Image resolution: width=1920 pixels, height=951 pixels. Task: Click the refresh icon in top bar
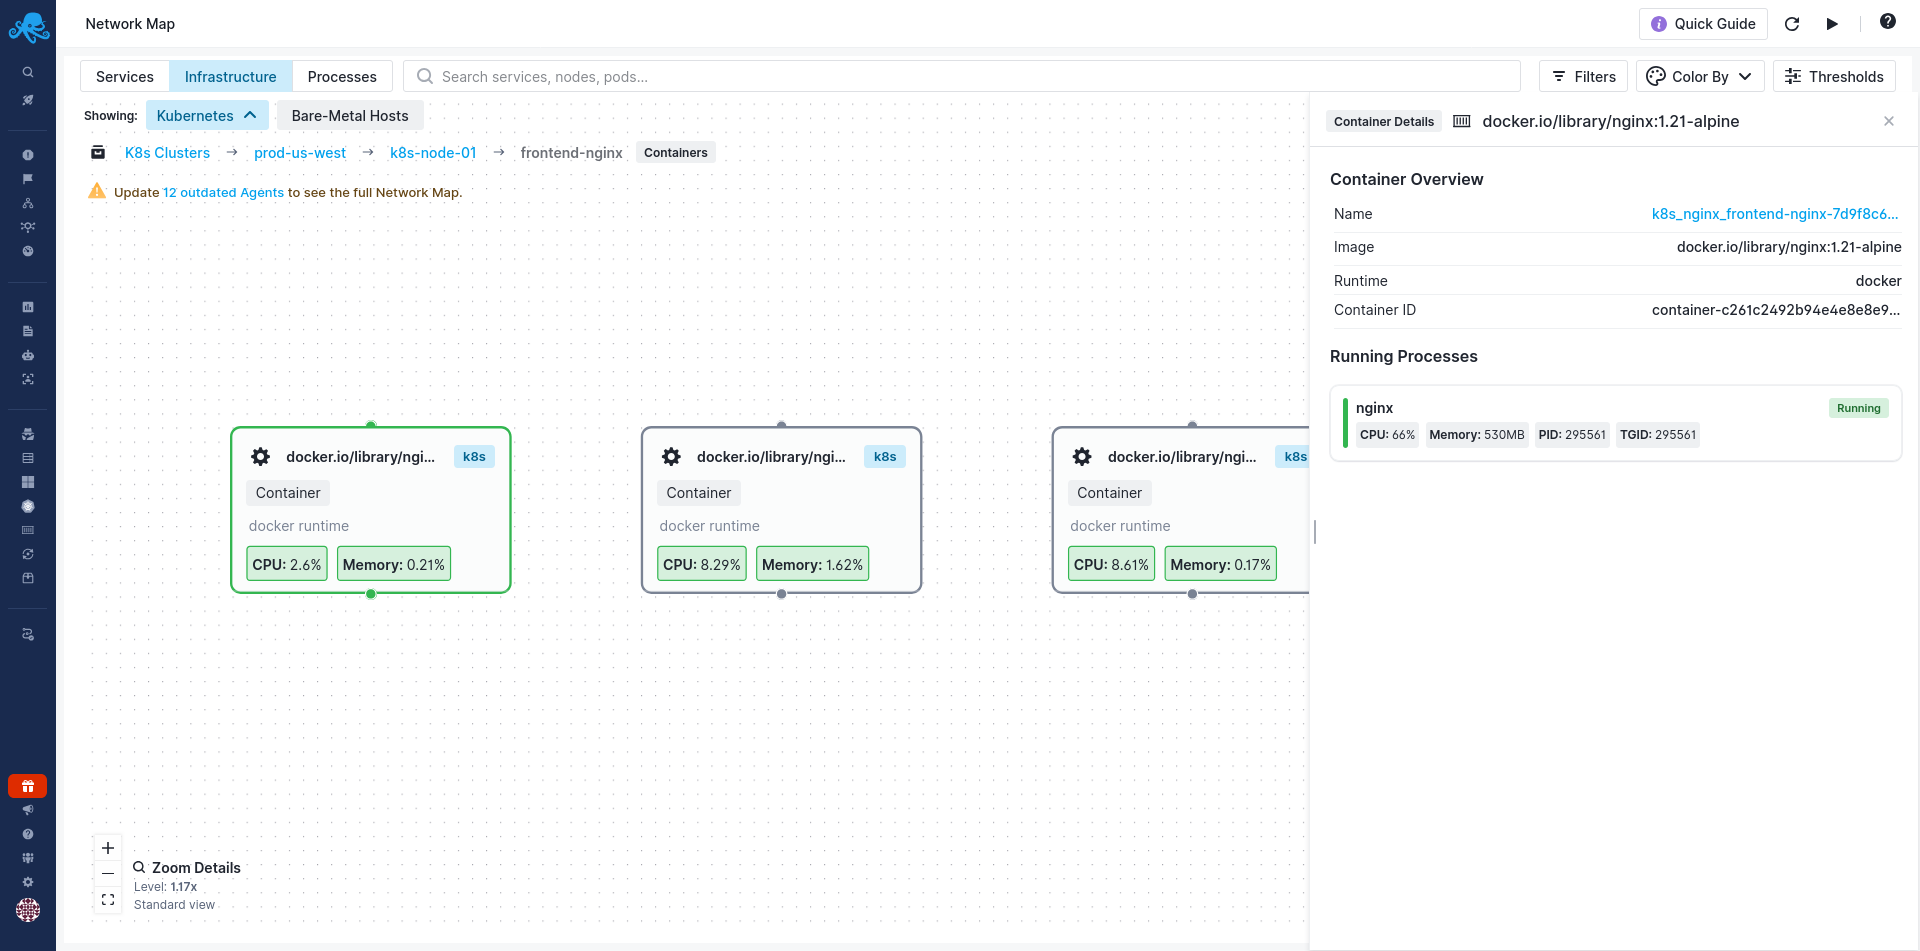pos(1792,24)
